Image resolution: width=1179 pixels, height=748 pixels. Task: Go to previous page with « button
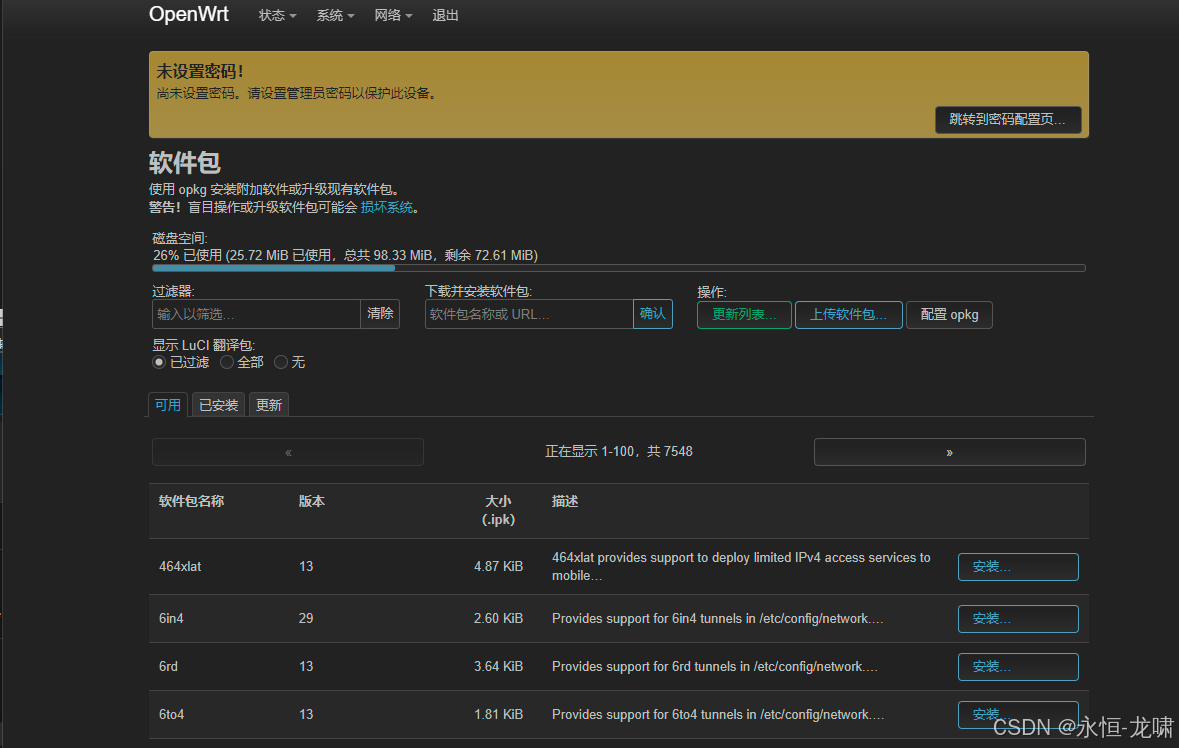coord(288,452)
